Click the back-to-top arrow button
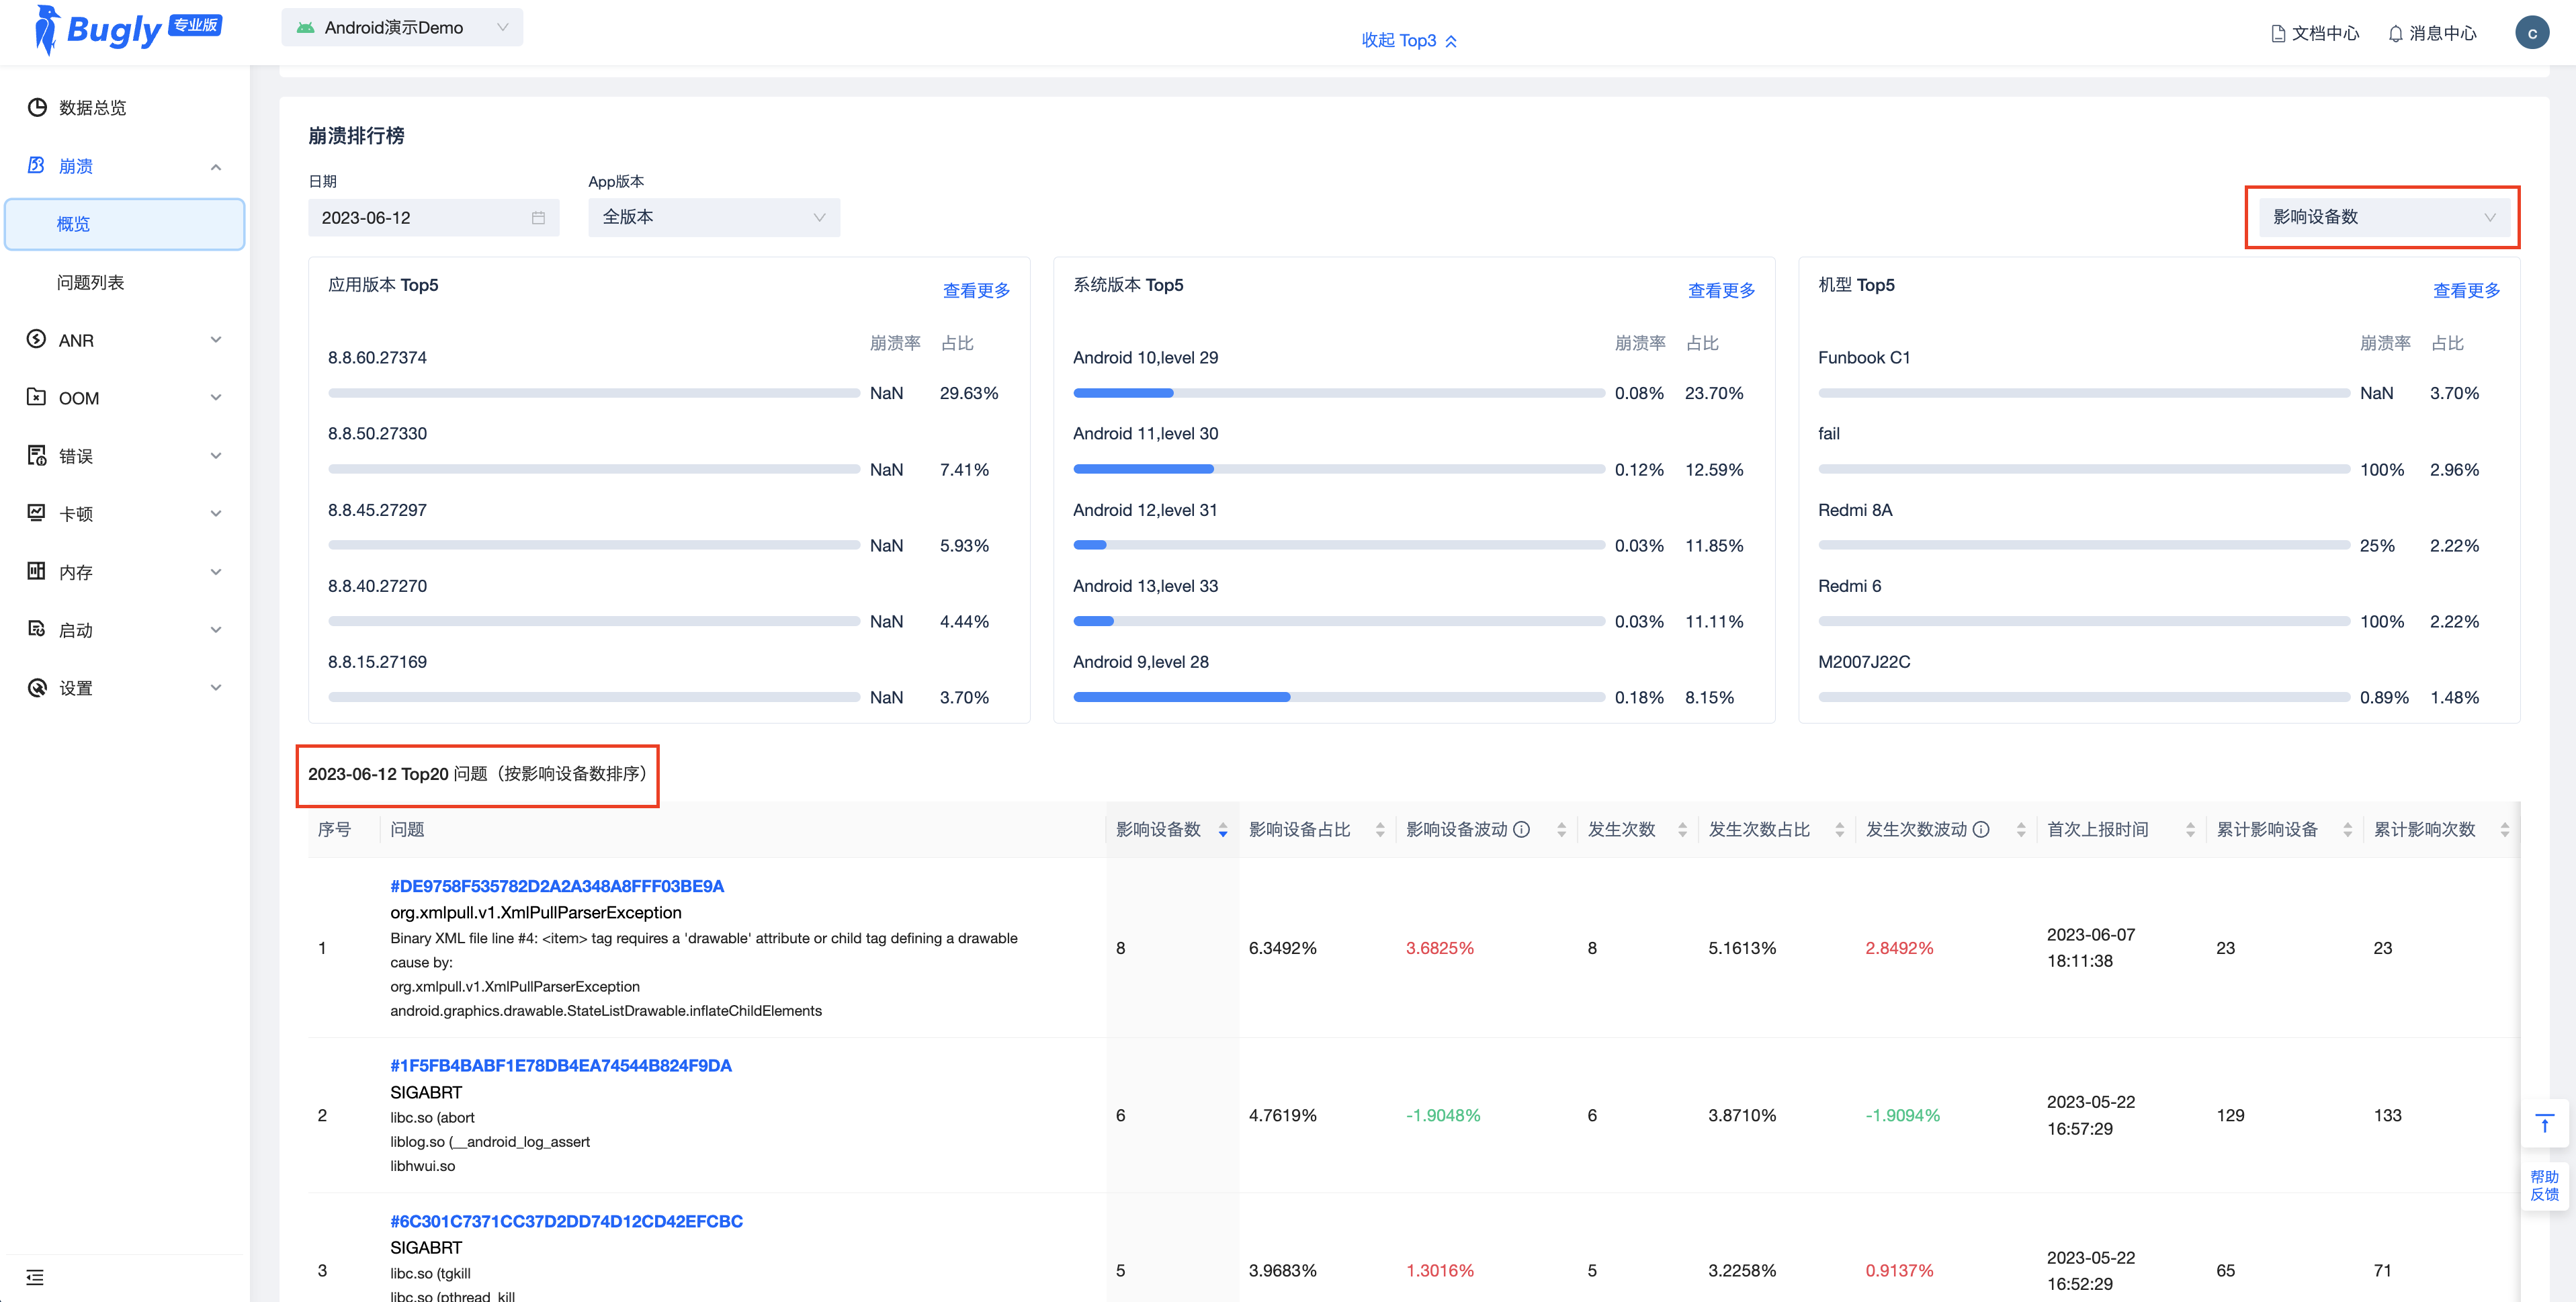Image resolution: width=2576 pixels, height=1302 pixels. click(2545, 1123)
